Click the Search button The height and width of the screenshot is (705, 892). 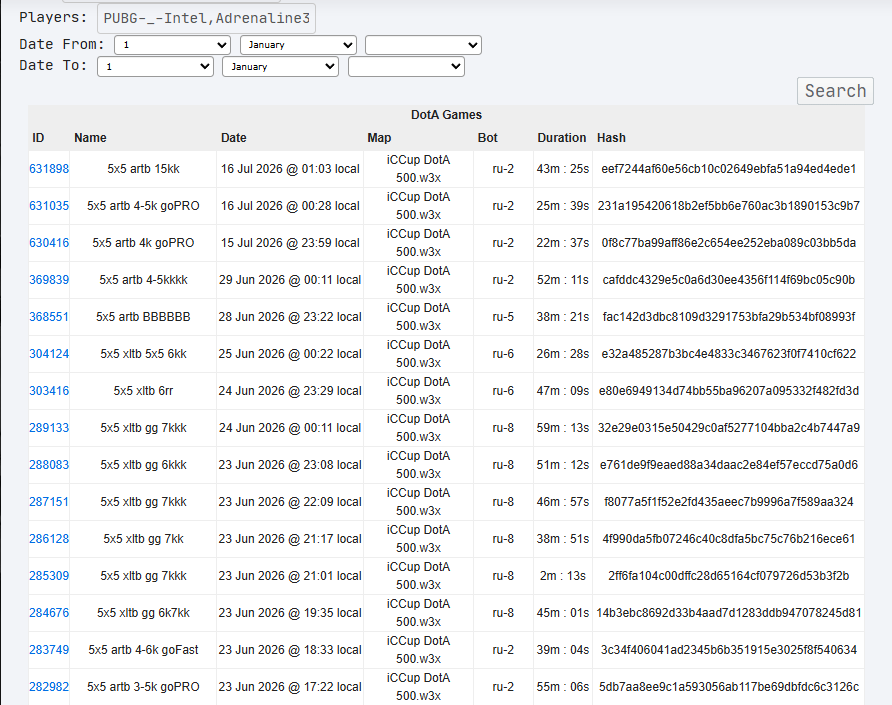coord(835,91)
